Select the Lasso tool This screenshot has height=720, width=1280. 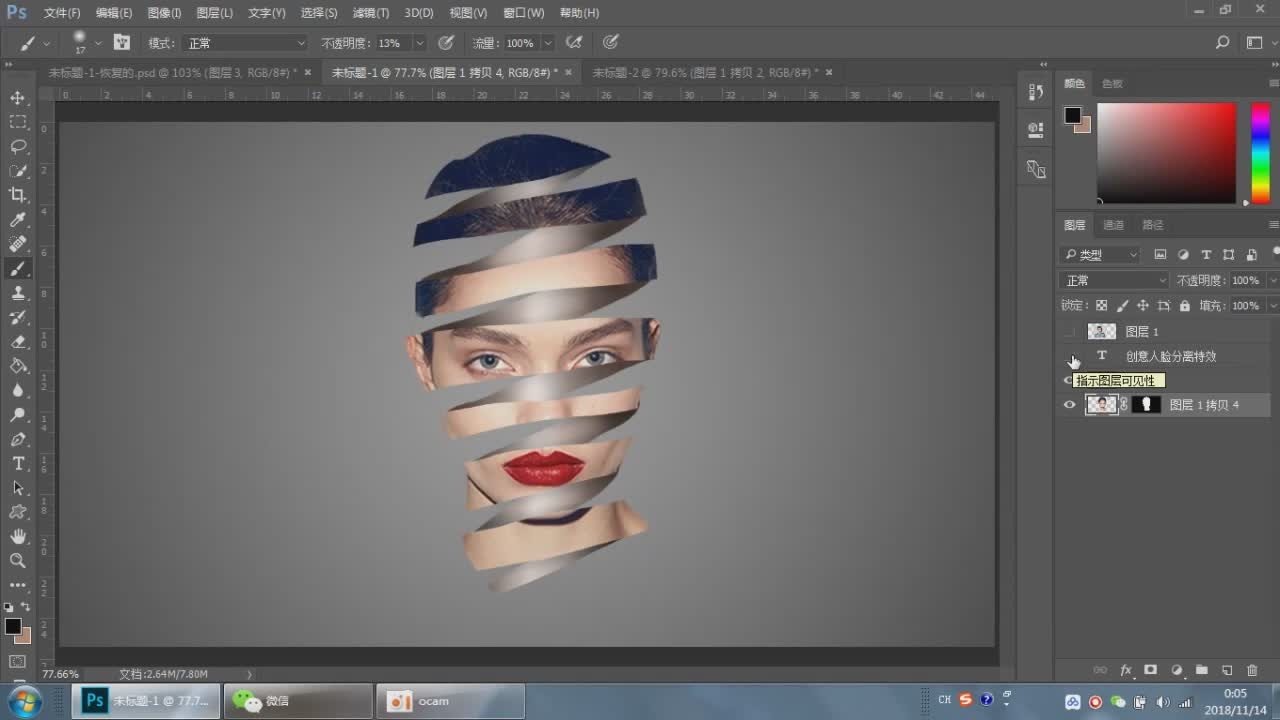point(18,146)
